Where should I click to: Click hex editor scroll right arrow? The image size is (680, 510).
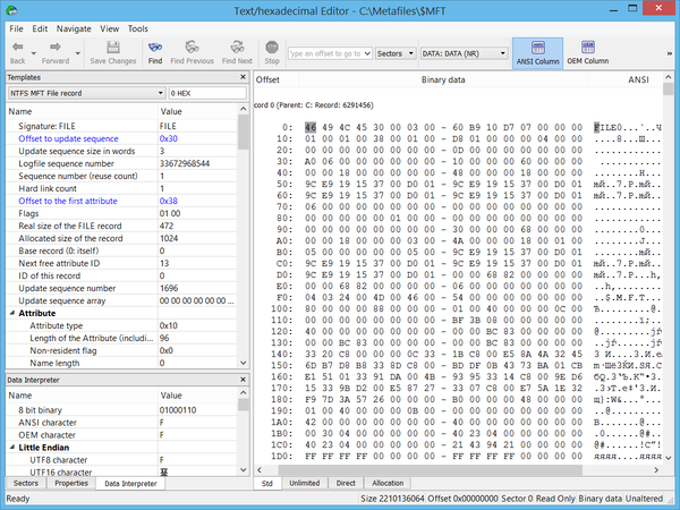(x=657, y=470)
